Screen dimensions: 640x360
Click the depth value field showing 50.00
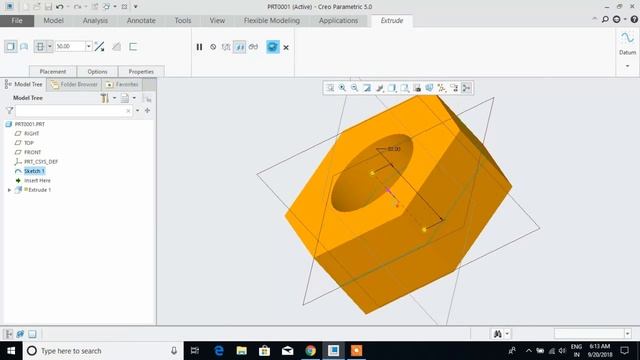[70, 47]
